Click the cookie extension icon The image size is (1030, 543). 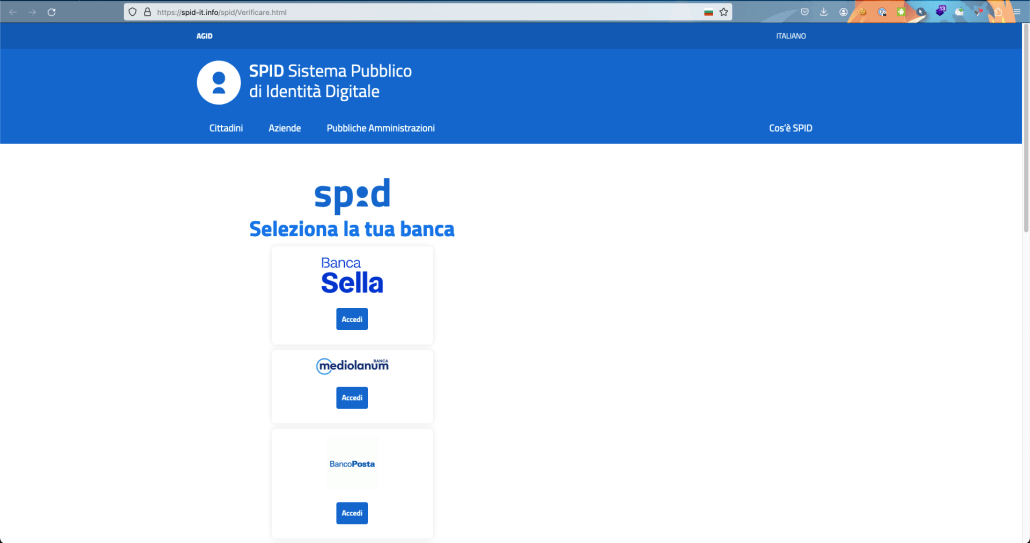864,12
